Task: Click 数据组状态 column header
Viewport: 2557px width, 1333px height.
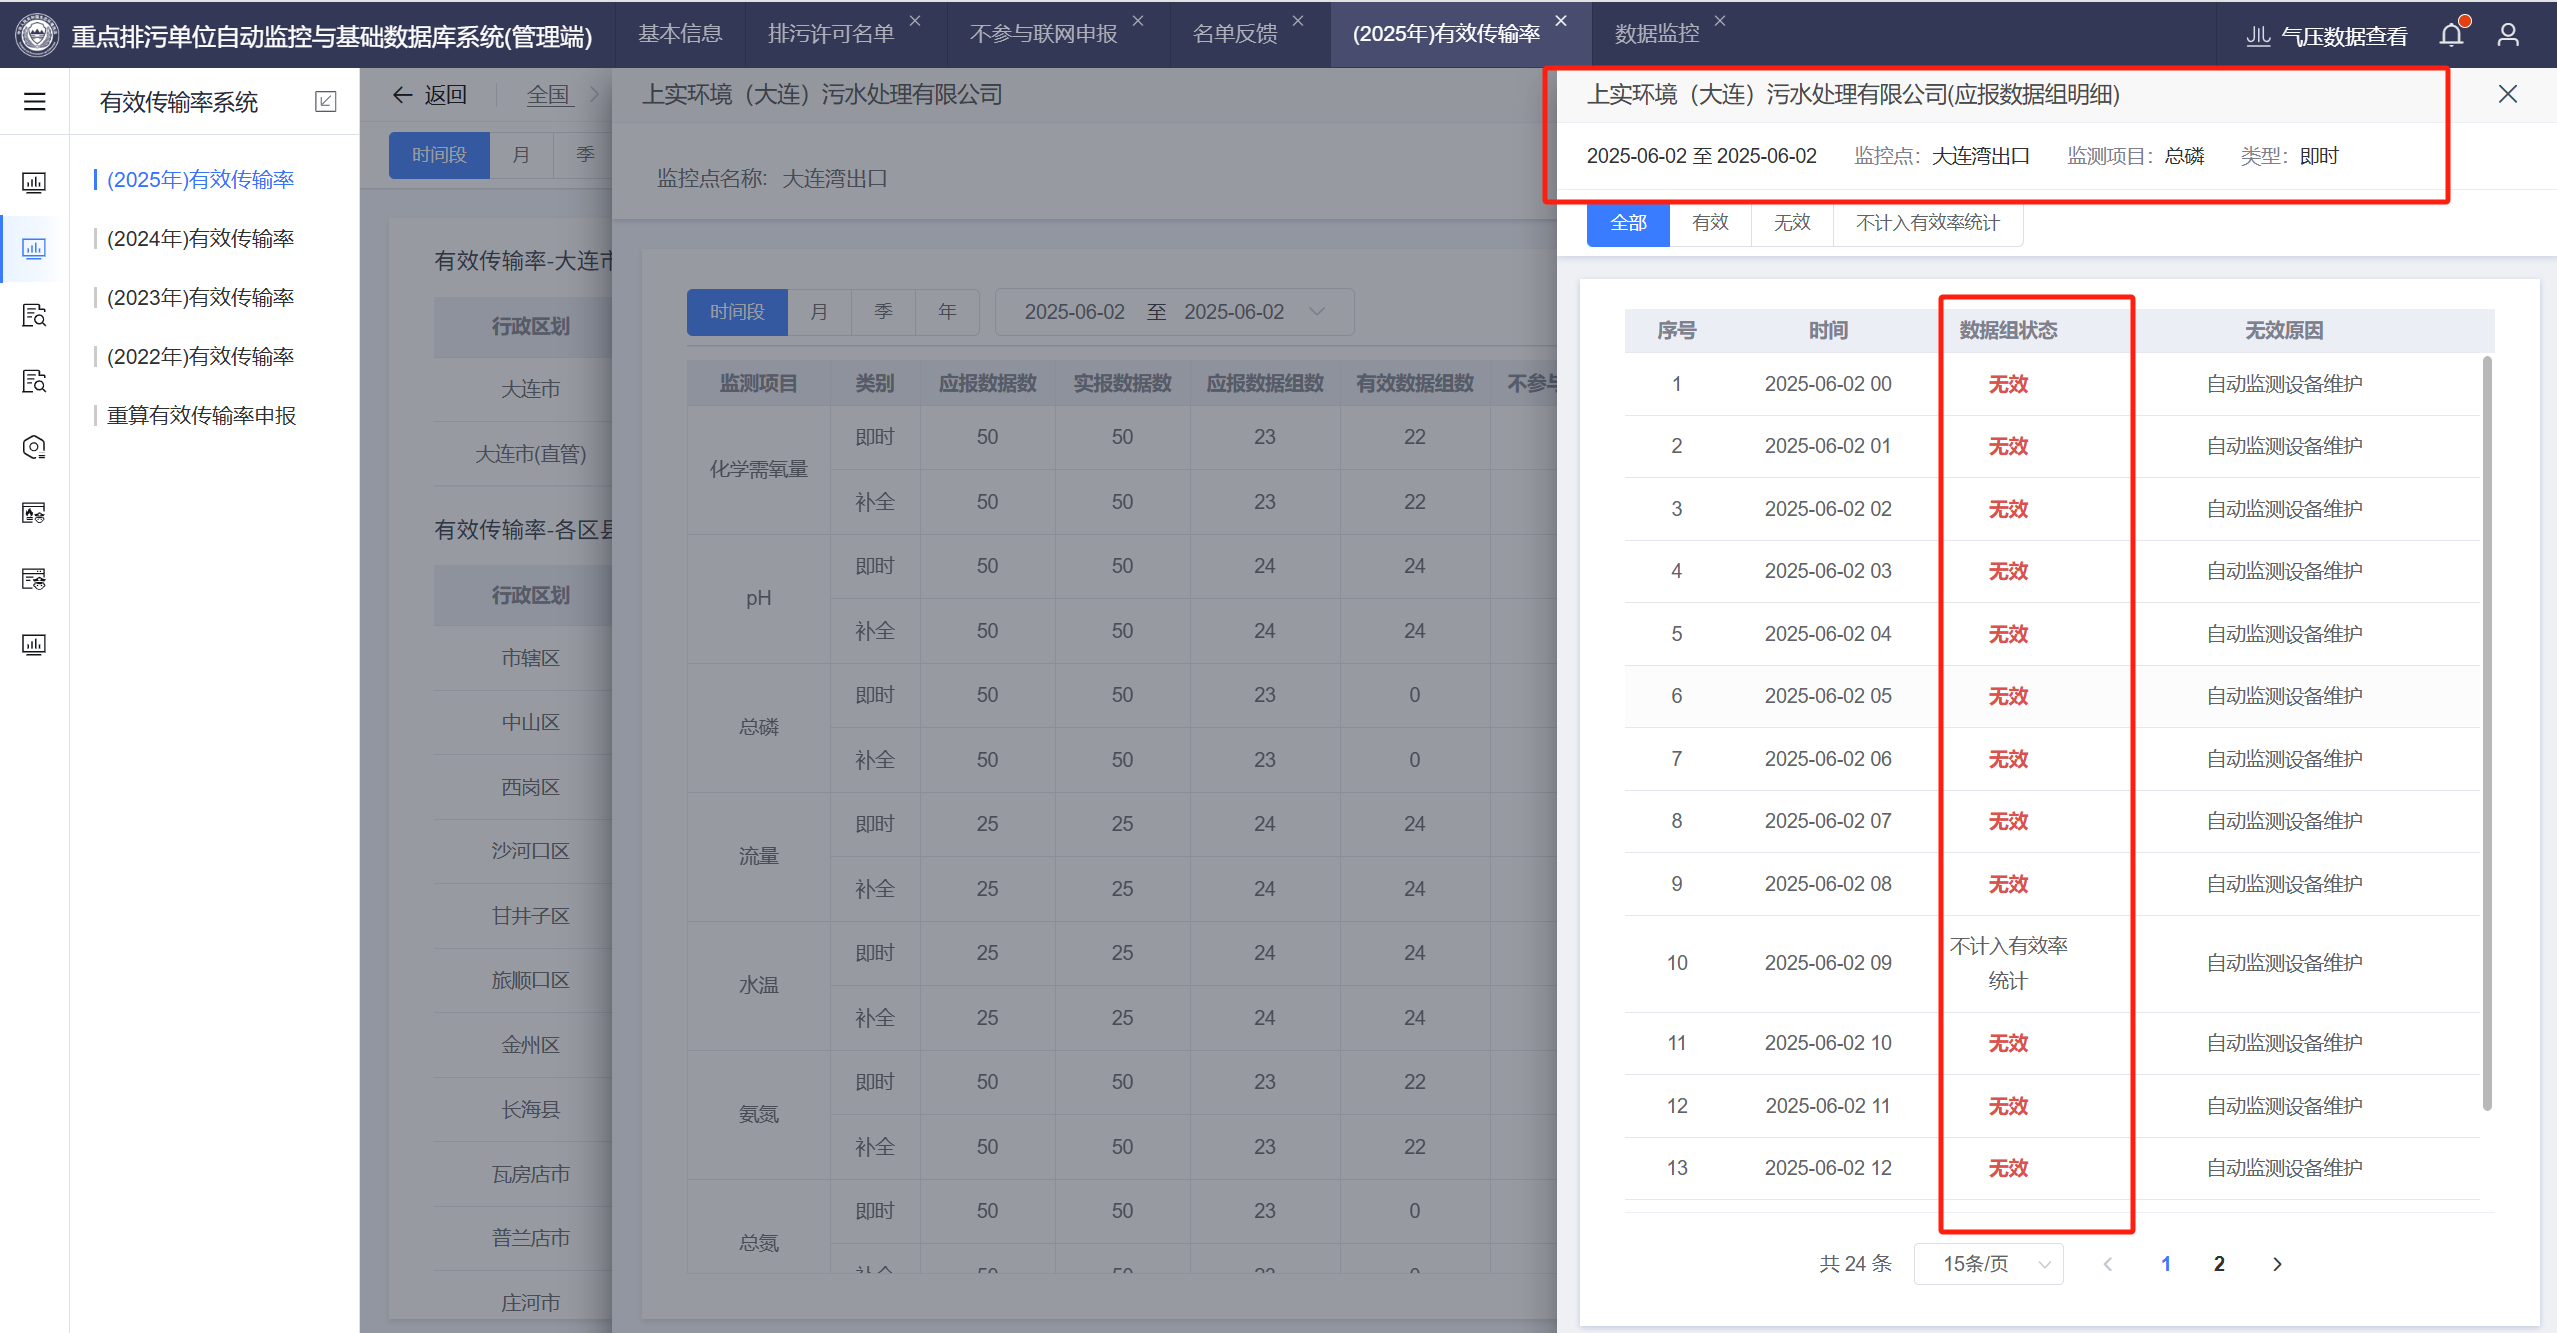Action: pyautogui.click(x=2008, y=331)
